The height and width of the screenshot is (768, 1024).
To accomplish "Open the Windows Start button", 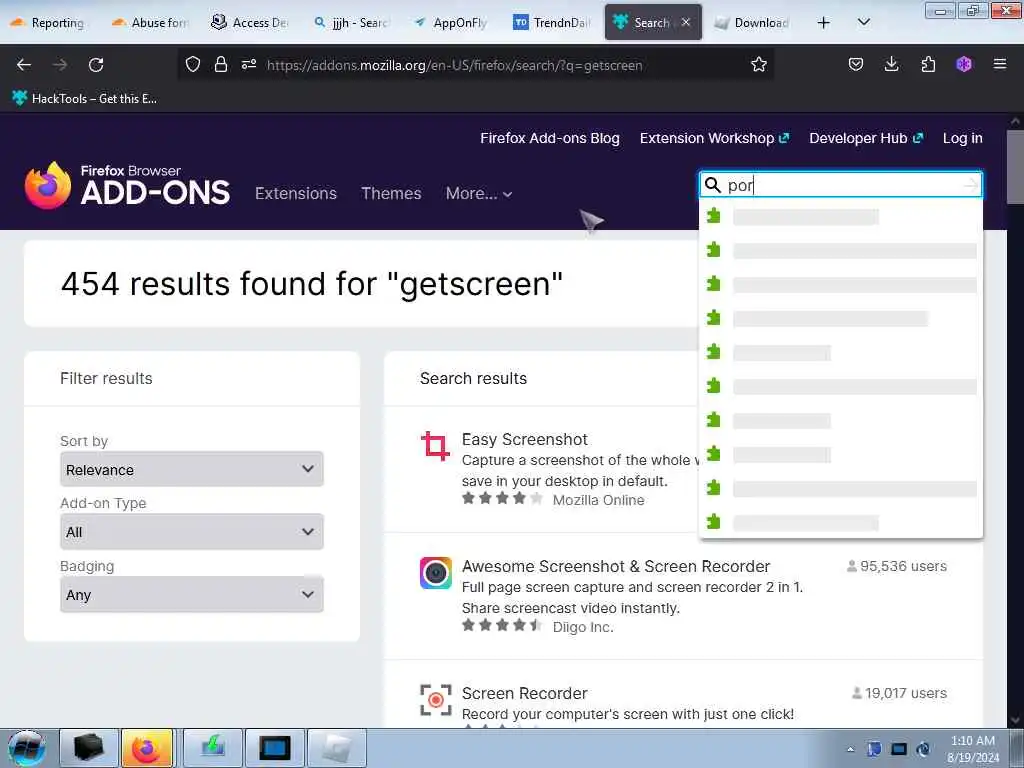I will pyautogui.click(x=26, y=748).
